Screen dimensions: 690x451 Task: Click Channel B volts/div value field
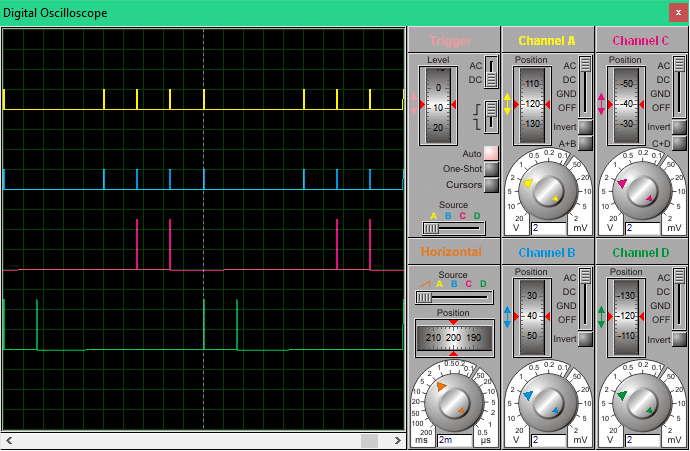click(548, 440)
